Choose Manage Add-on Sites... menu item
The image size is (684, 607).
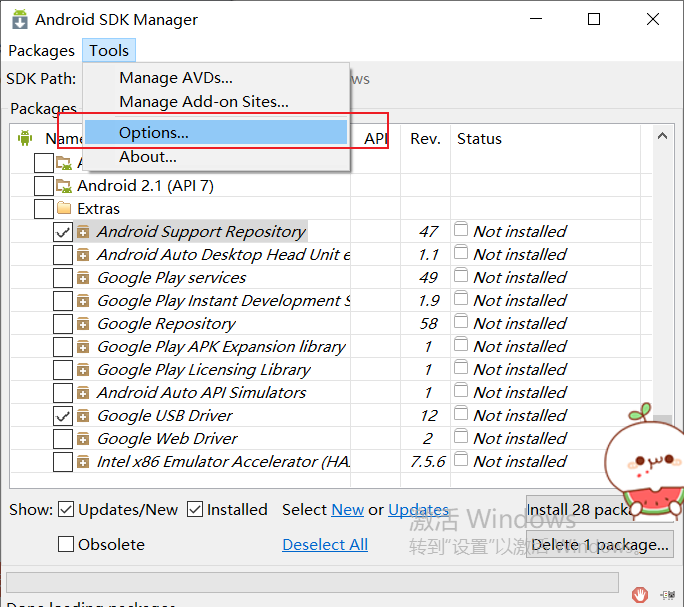tap(204, 102)
